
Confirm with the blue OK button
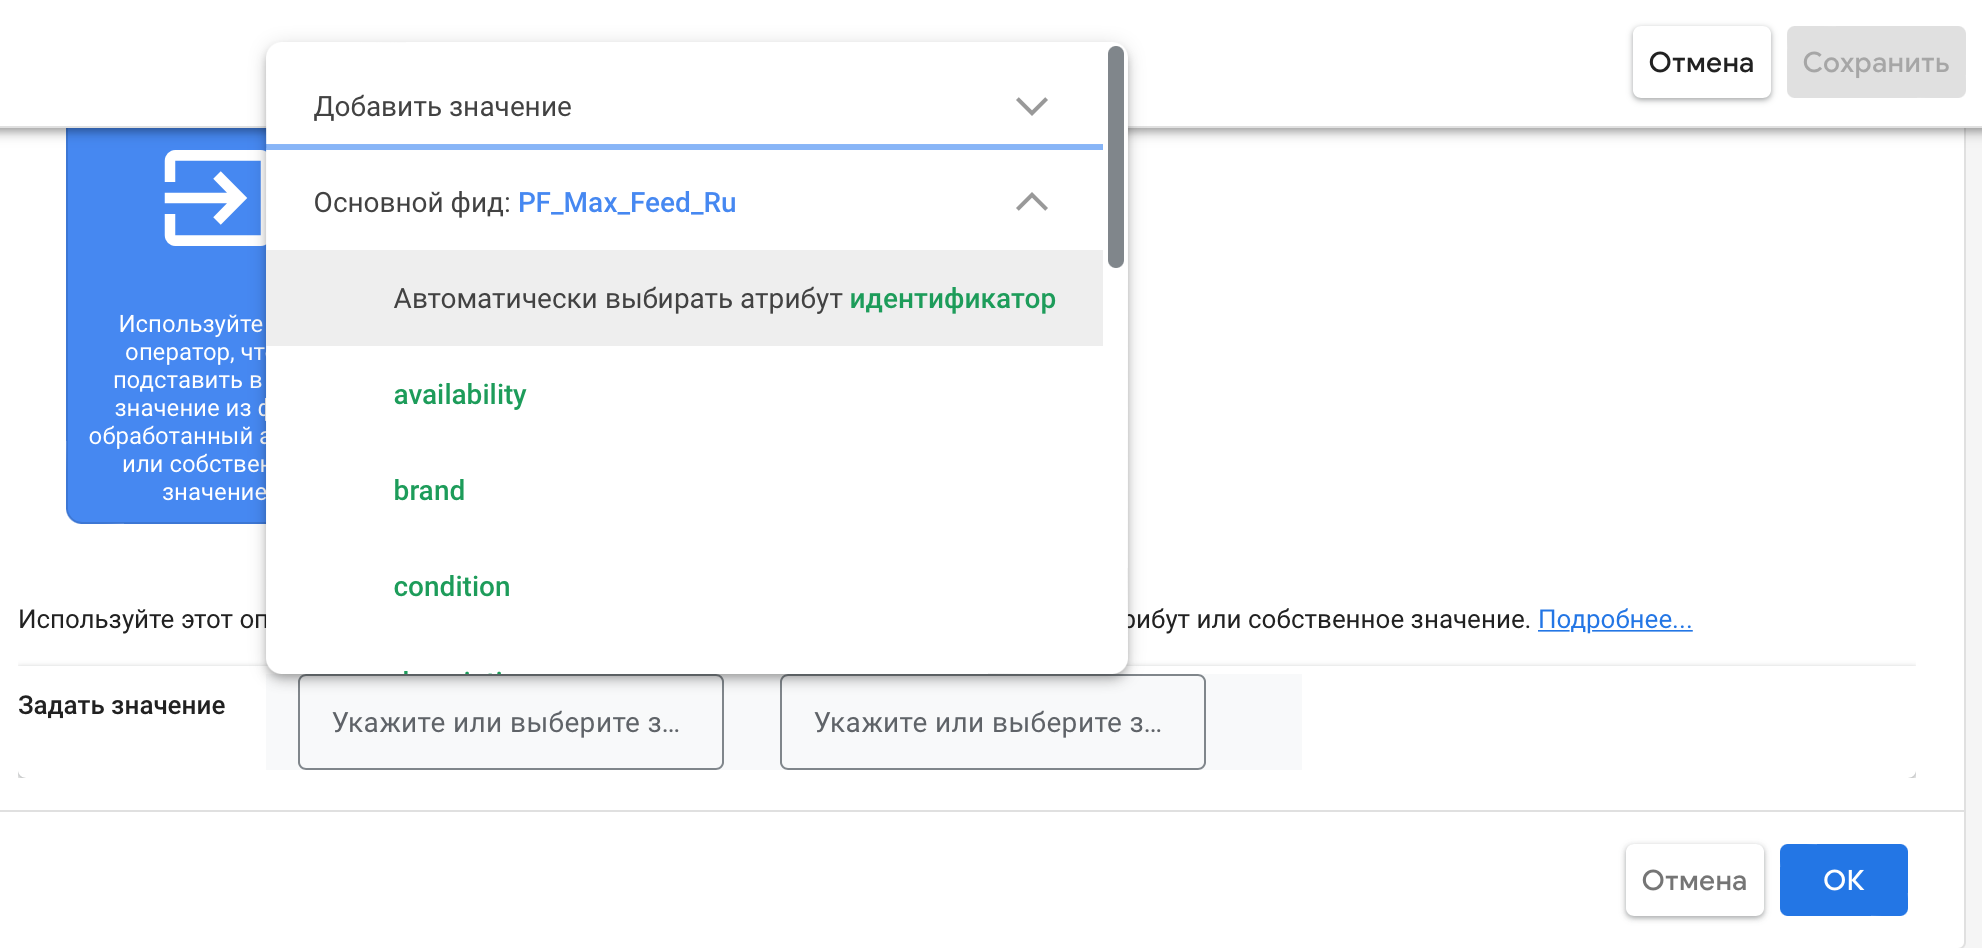1843,880
